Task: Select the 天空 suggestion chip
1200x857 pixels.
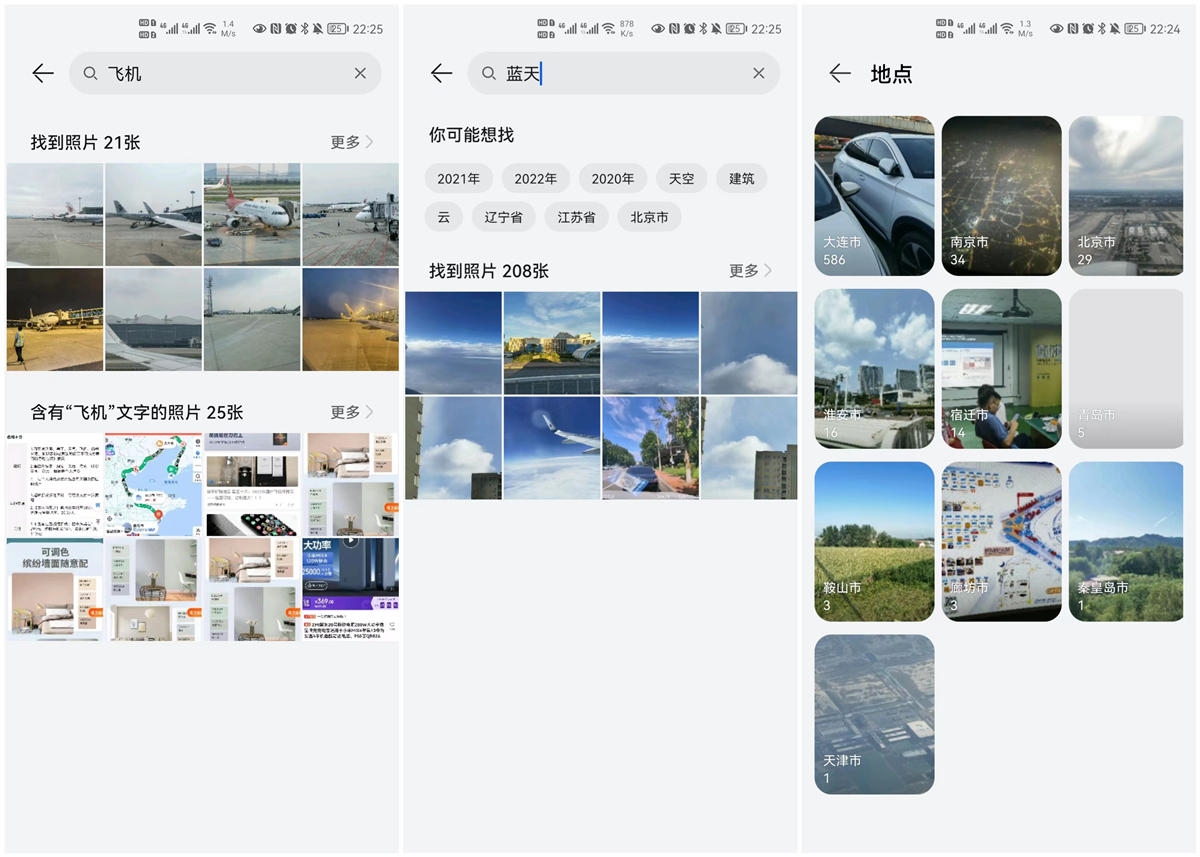Action: click(x=681, y=178)
